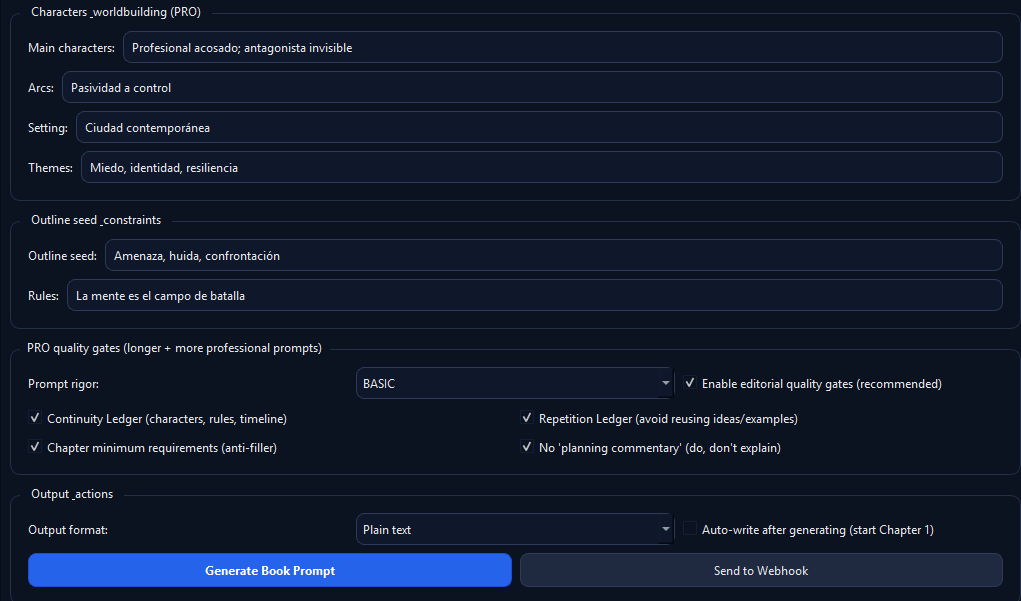Toggle No 'planning commentary' checkbox
1021x601 pixels.
pyautogui.click(x=527, y=448)
